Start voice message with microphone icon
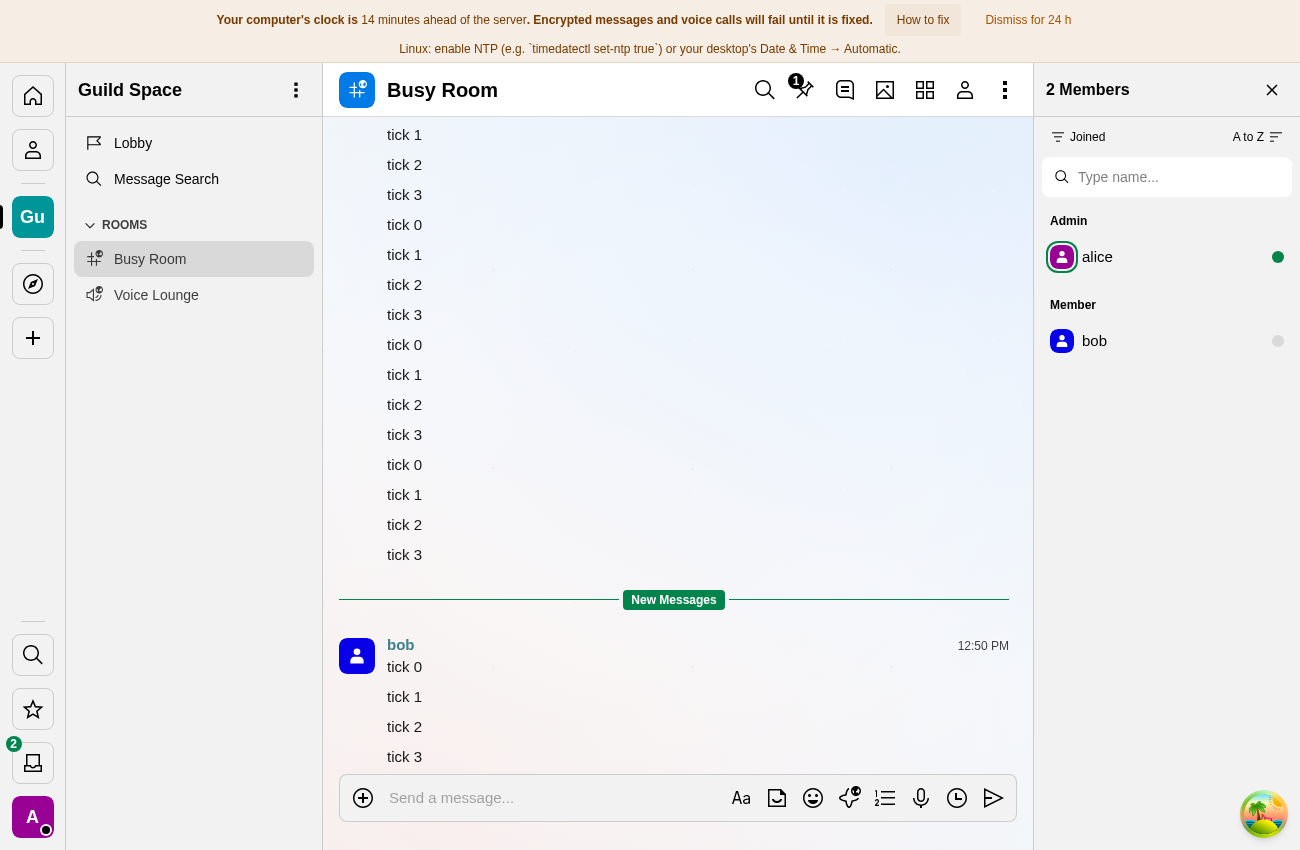1300x850 pixels. tap(921, 798)
